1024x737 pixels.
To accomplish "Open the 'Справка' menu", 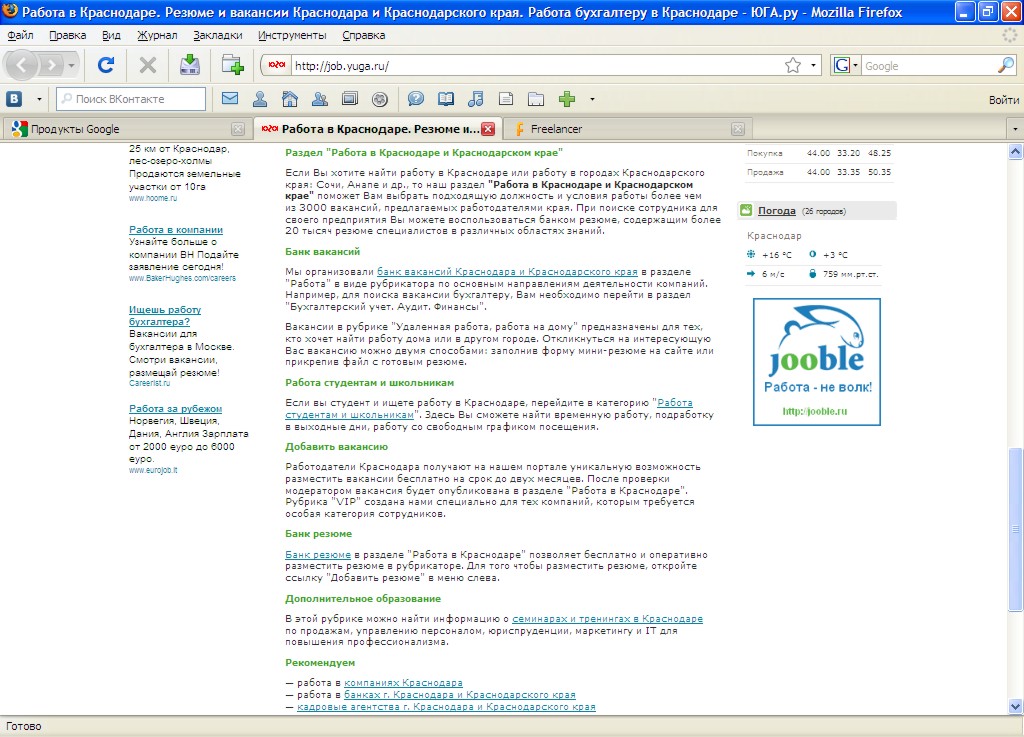I will [x=363, y=35].
